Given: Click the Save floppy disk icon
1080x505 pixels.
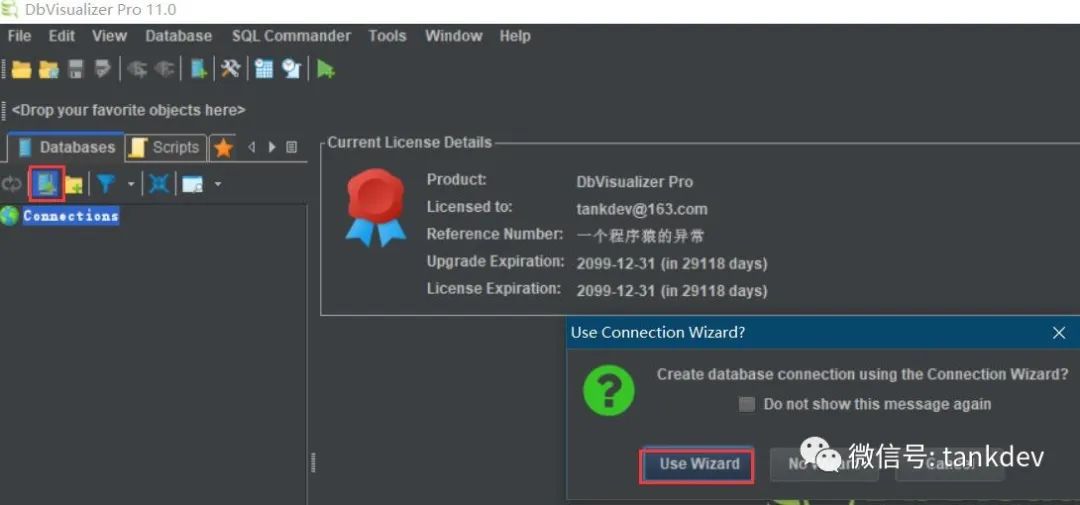Looking at the screenshot, I should pos(76,69).
